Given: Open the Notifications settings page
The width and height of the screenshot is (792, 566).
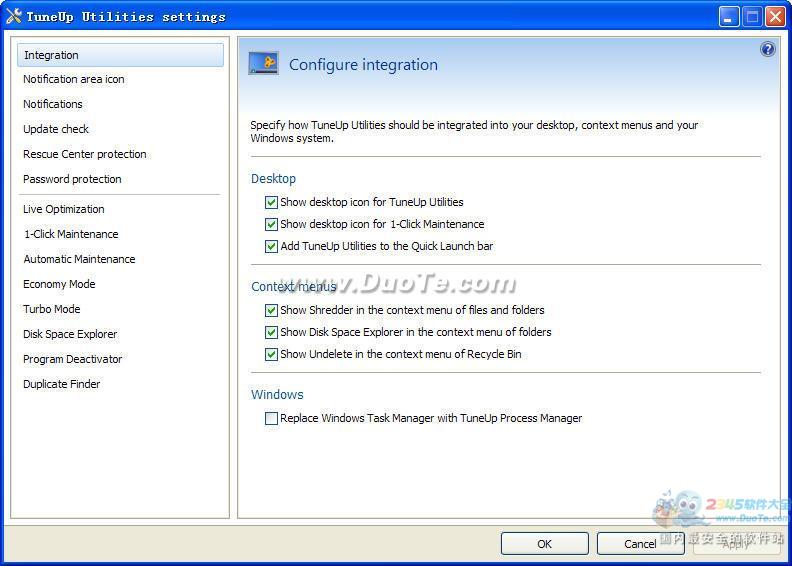Looking at the screenshot, I should tap(53, 104).
